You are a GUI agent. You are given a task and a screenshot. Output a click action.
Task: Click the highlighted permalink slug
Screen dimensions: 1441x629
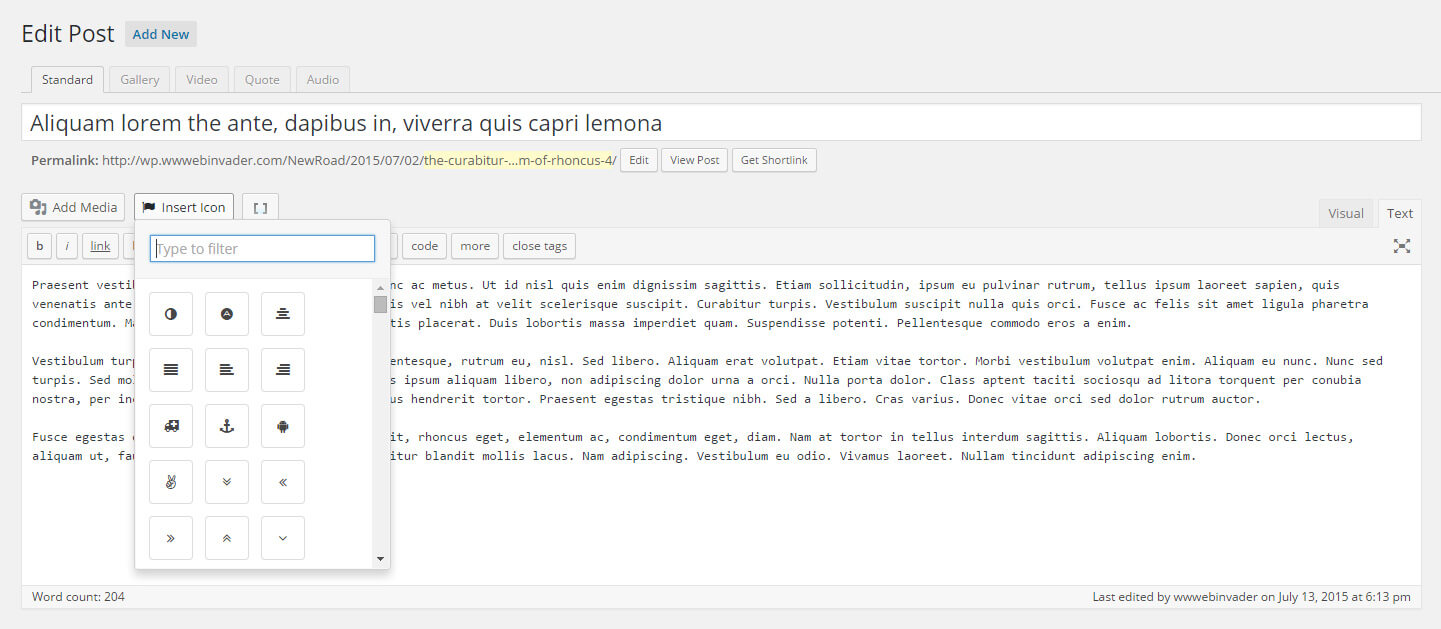[x=519, y=160]
